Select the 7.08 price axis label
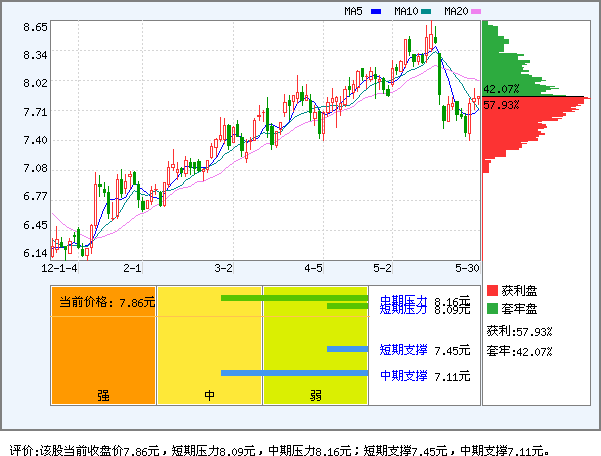601x456 pixels. (x=35, y=168)
